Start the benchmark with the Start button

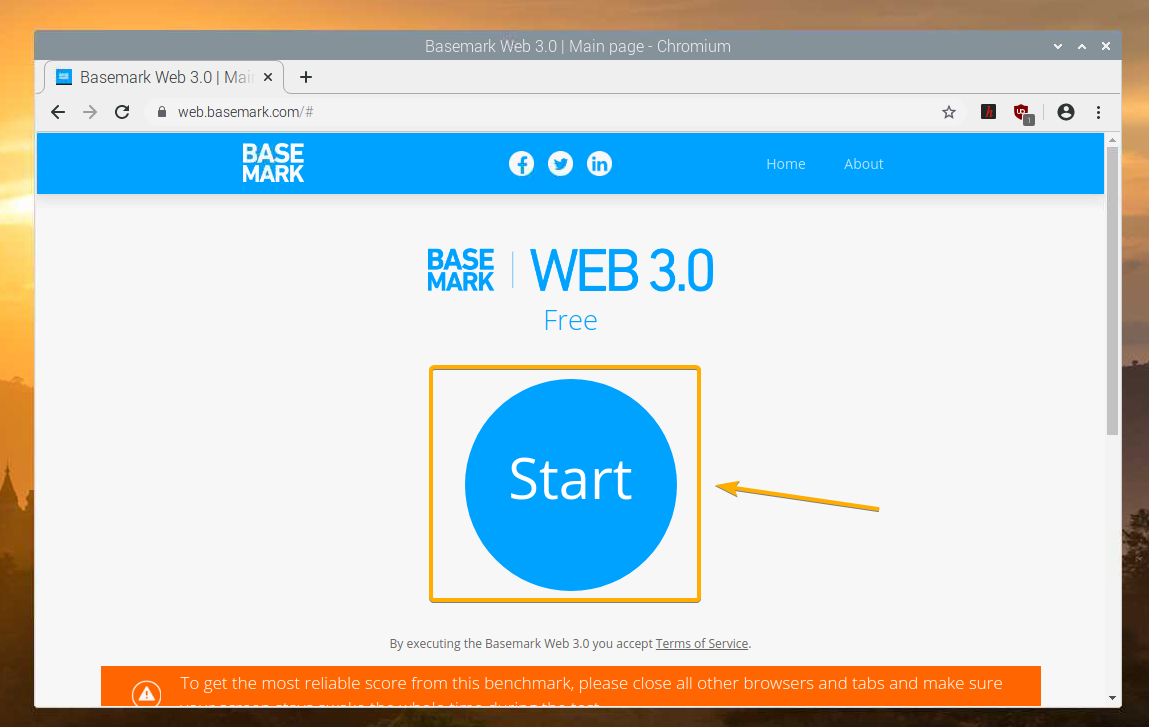coord(571,484)
